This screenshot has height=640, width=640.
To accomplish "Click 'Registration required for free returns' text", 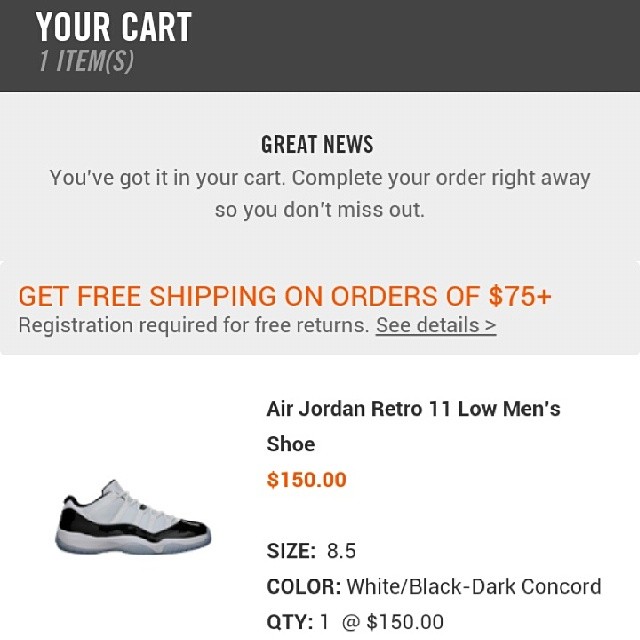I will pos(194,325).
